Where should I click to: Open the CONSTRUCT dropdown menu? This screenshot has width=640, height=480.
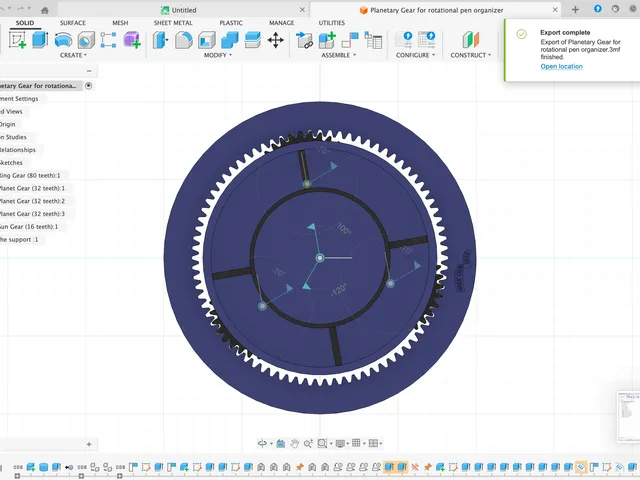point(471,55)
